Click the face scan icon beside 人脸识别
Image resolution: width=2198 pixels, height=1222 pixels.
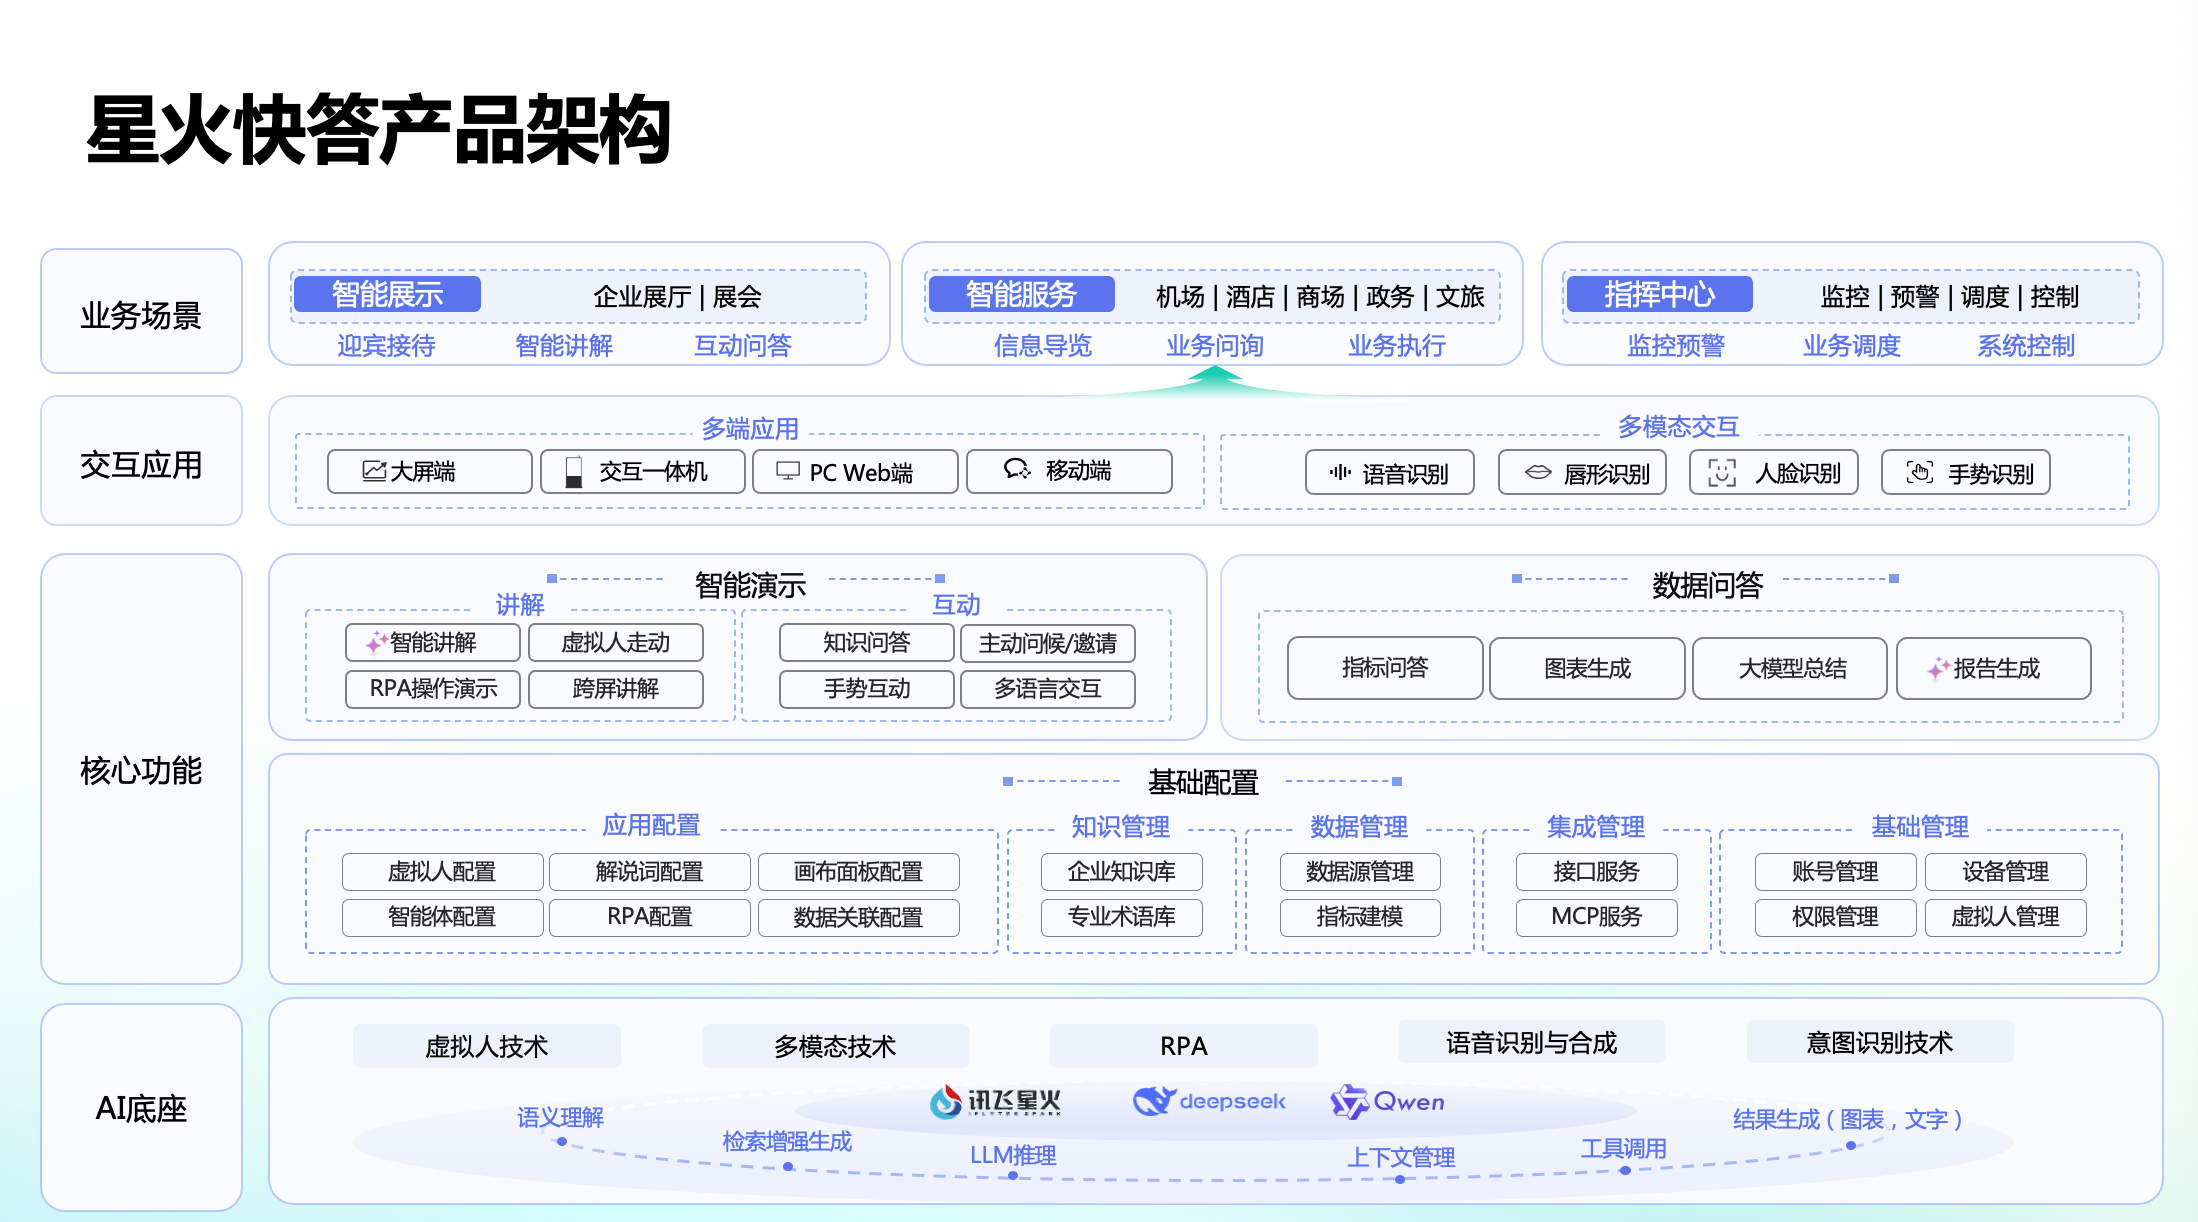[x=1722, y=472]
